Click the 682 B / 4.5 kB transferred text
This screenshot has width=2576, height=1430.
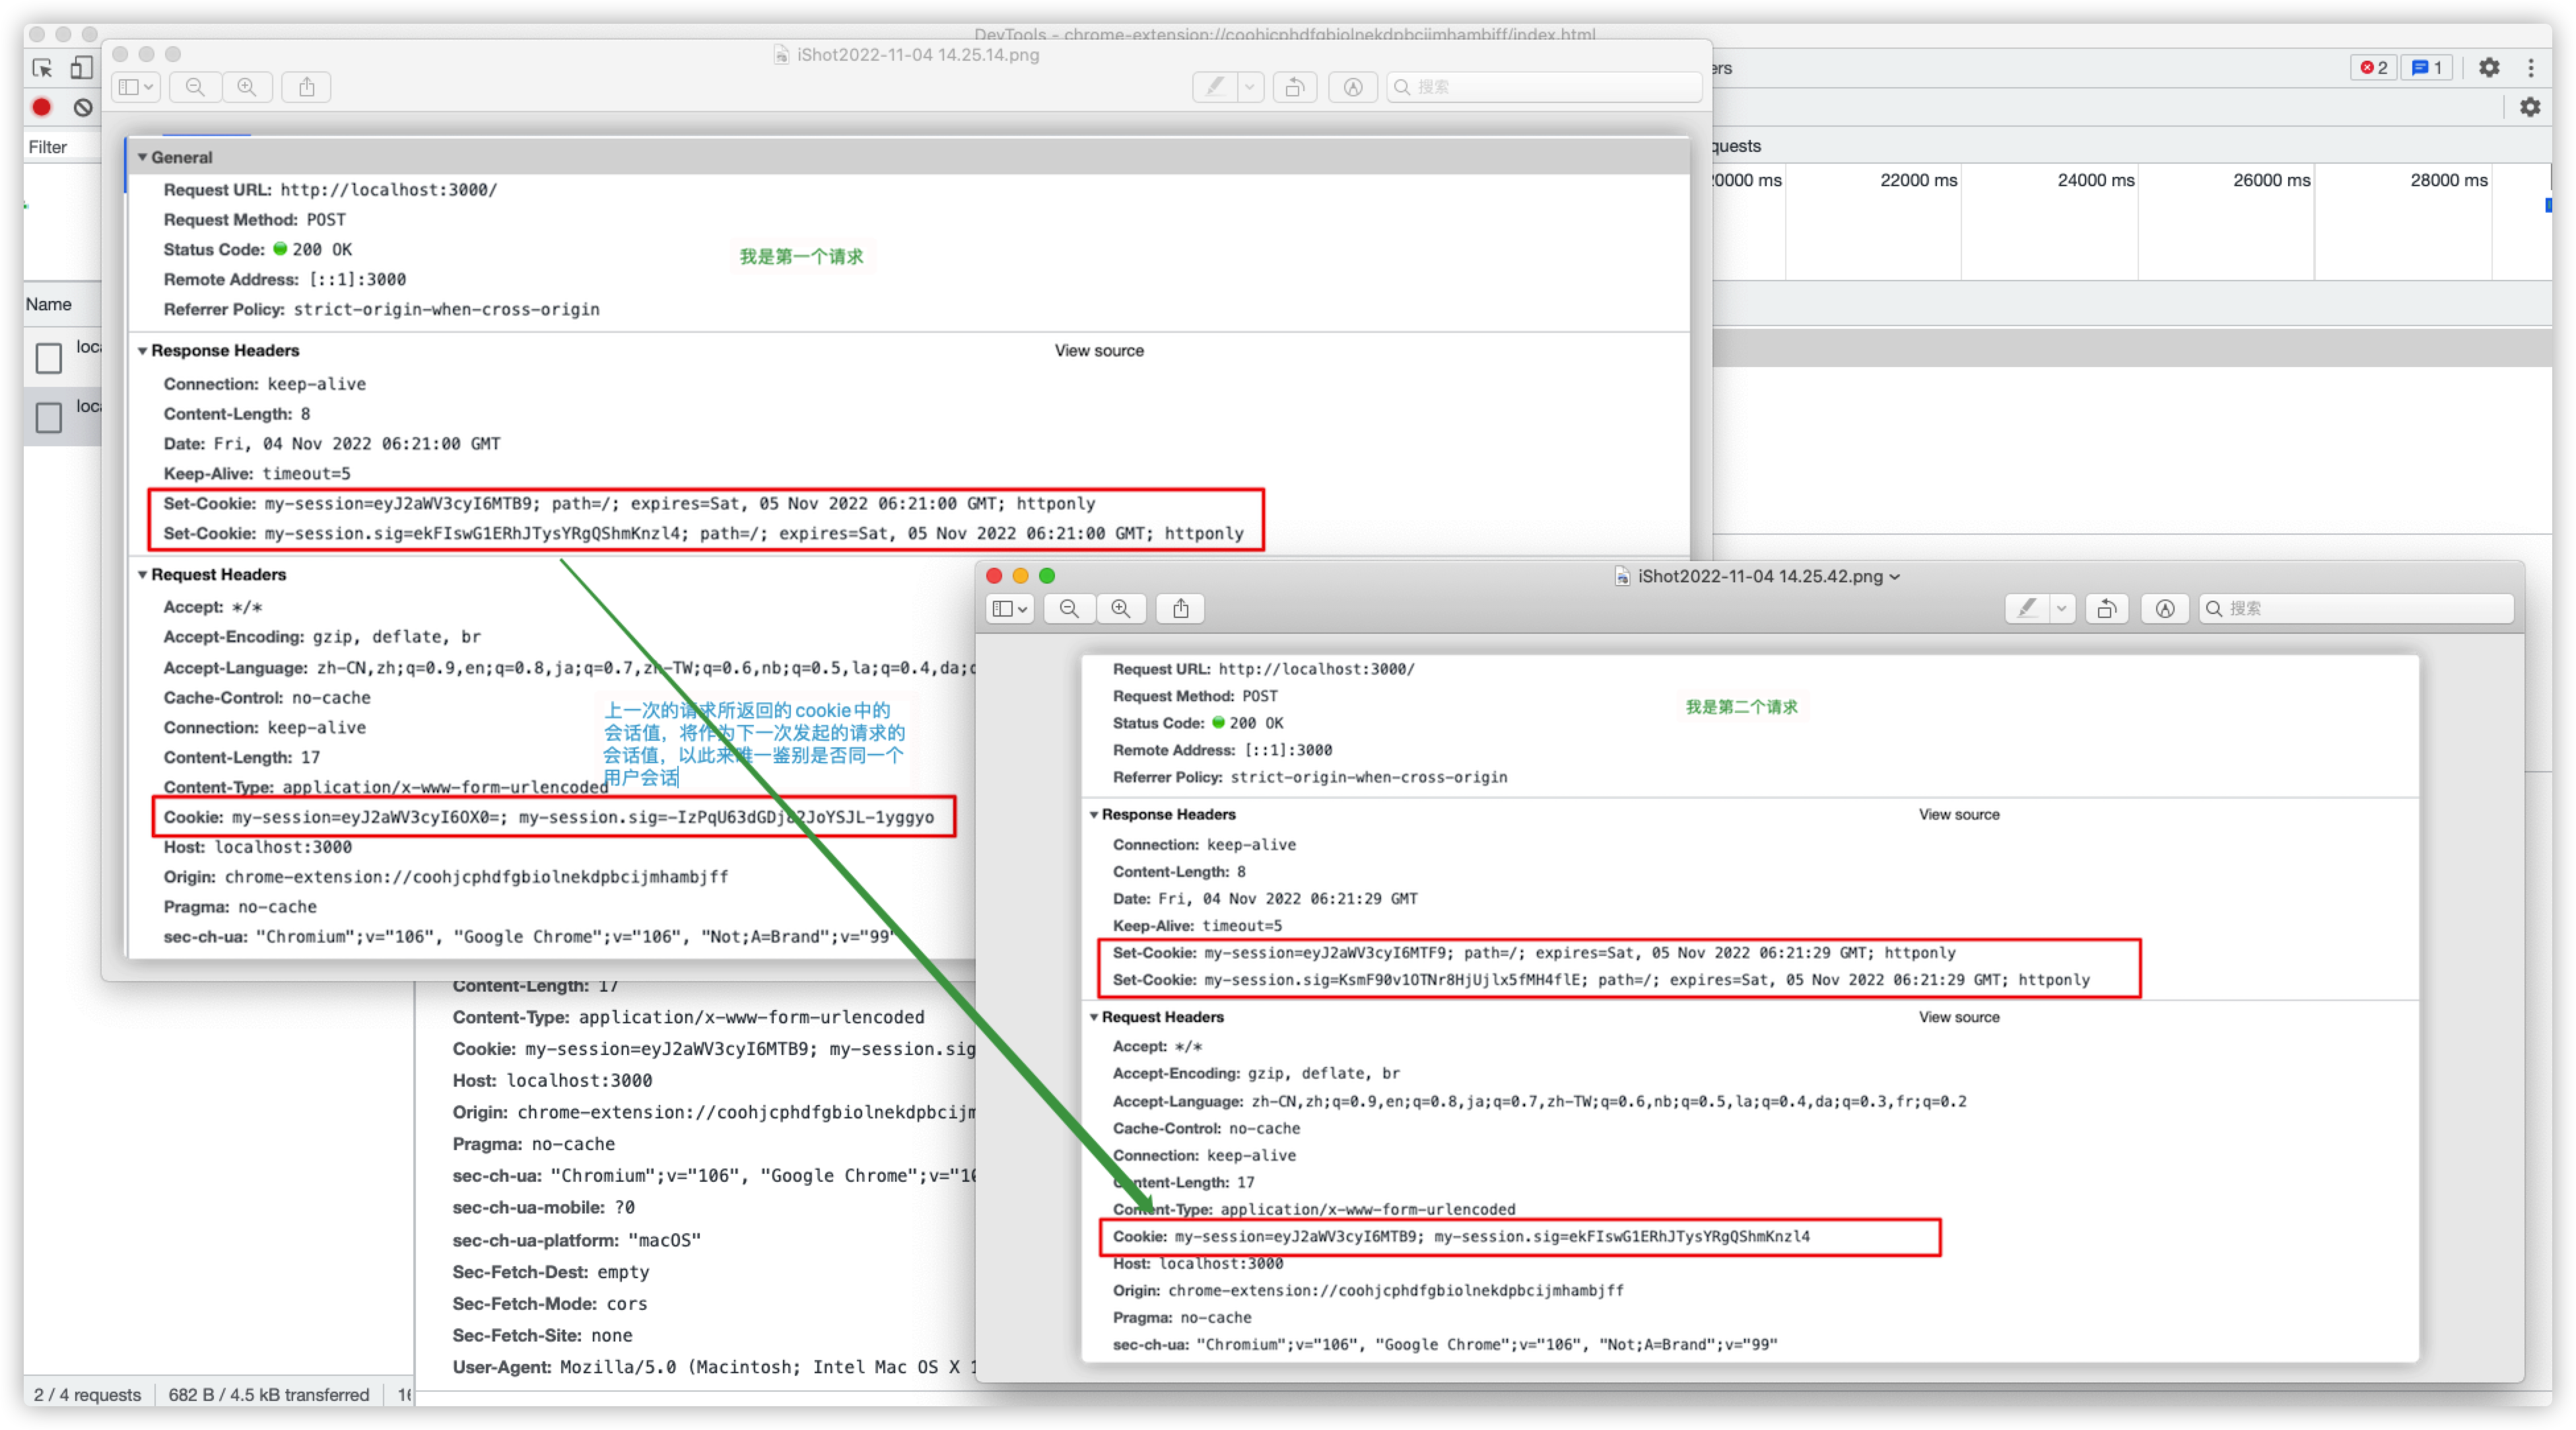pyautogui.click(x=269, y=1394)
